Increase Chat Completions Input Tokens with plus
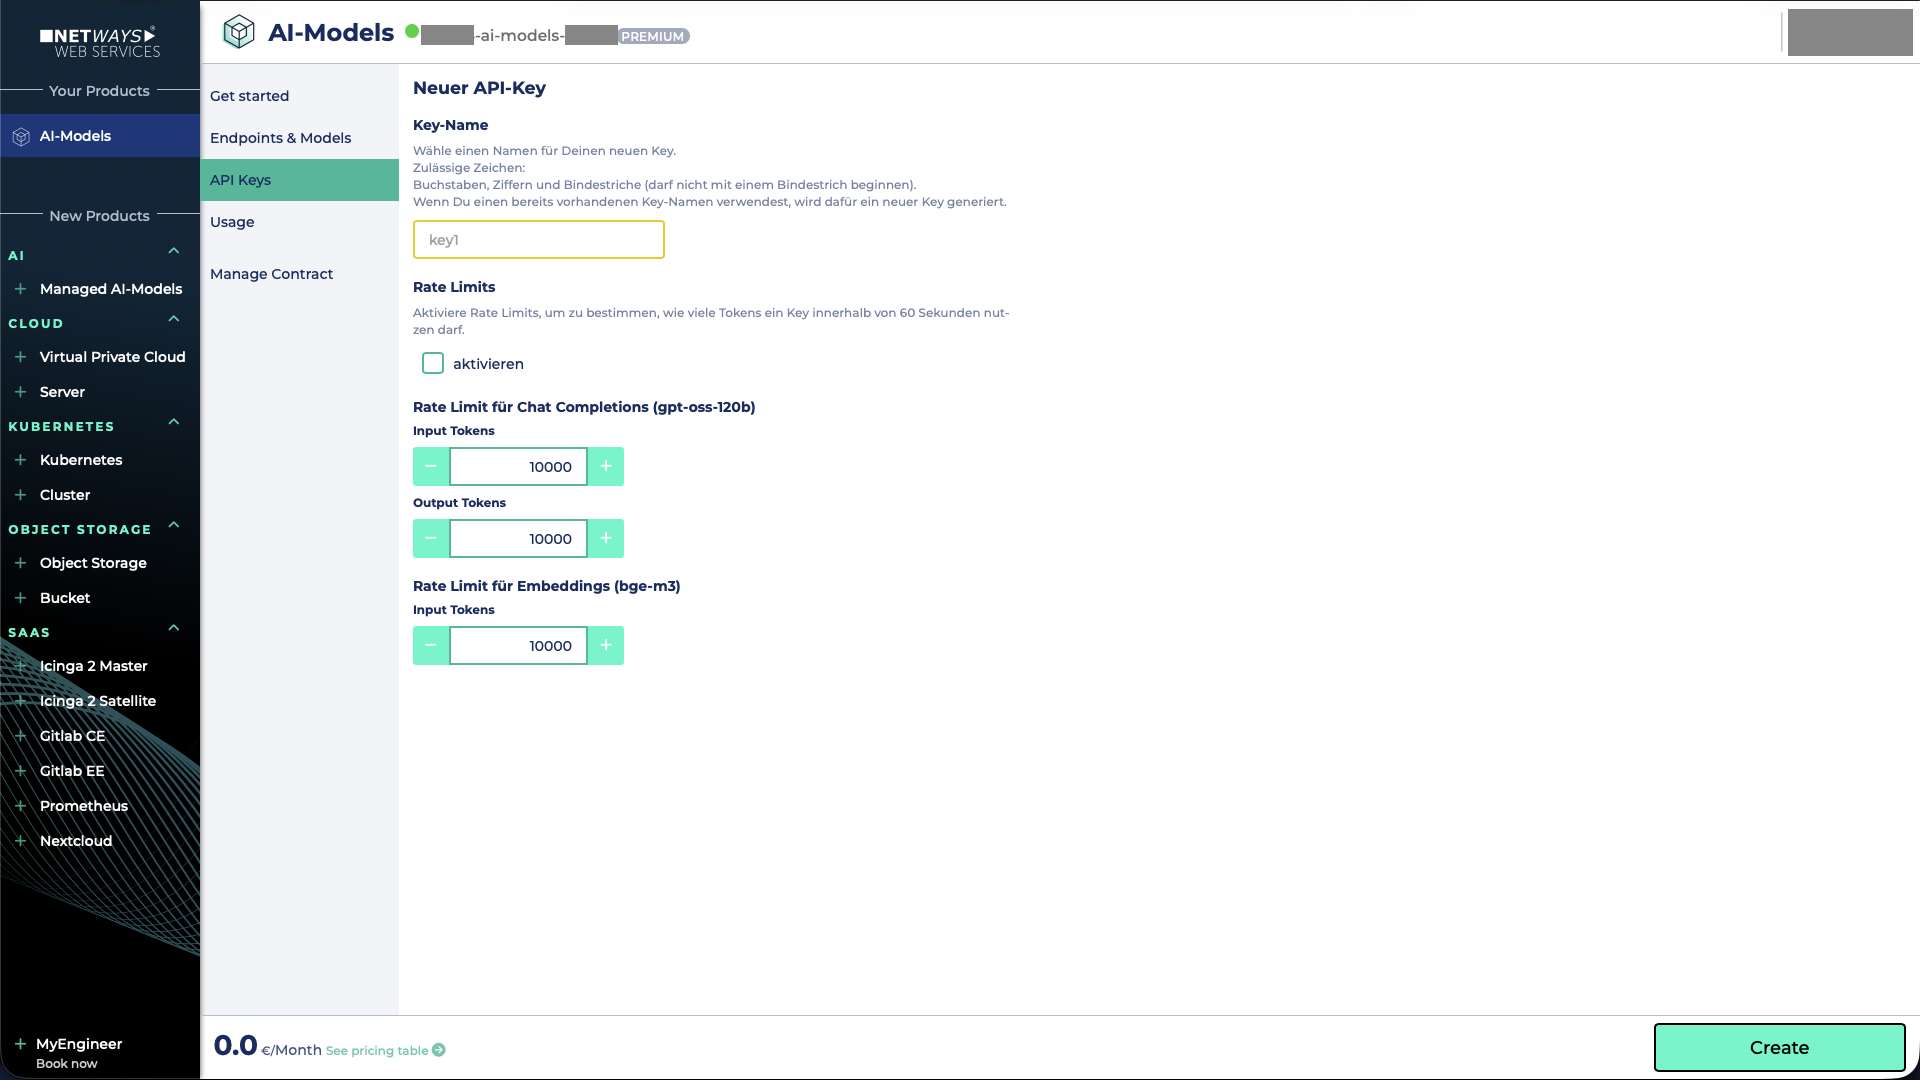Viewport: 1920px width, 1080px height. tap(606, 467)
